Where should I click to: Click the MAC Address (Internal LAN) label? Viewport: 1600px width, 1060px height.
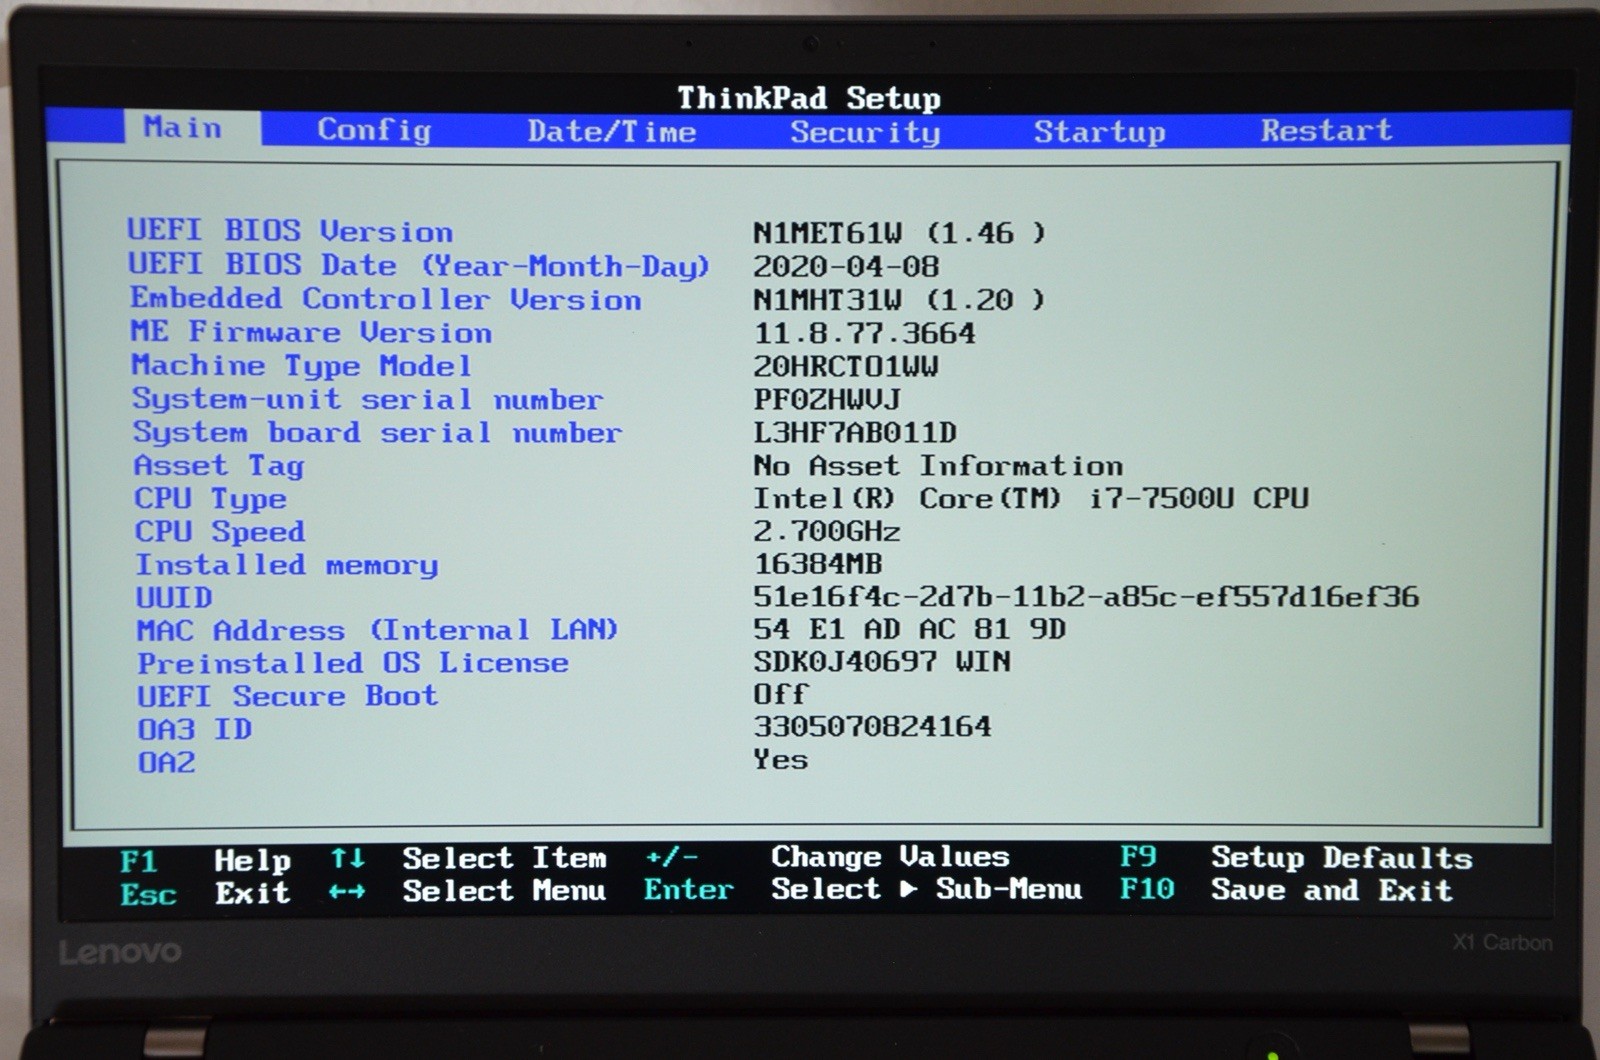(x=378, y=630)
